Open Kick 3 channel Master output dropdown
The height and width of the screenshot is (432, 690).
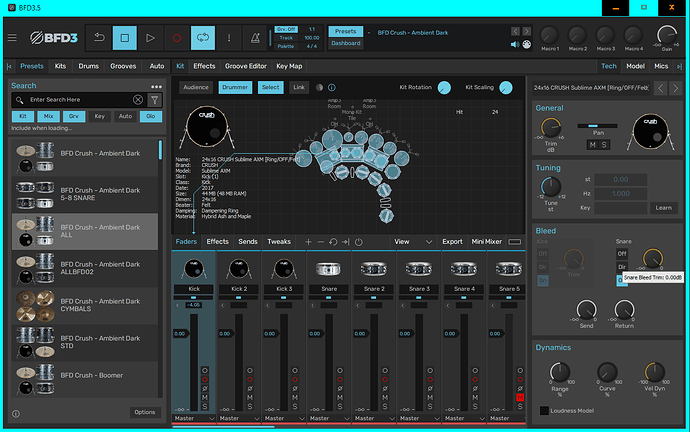point(284,418)
